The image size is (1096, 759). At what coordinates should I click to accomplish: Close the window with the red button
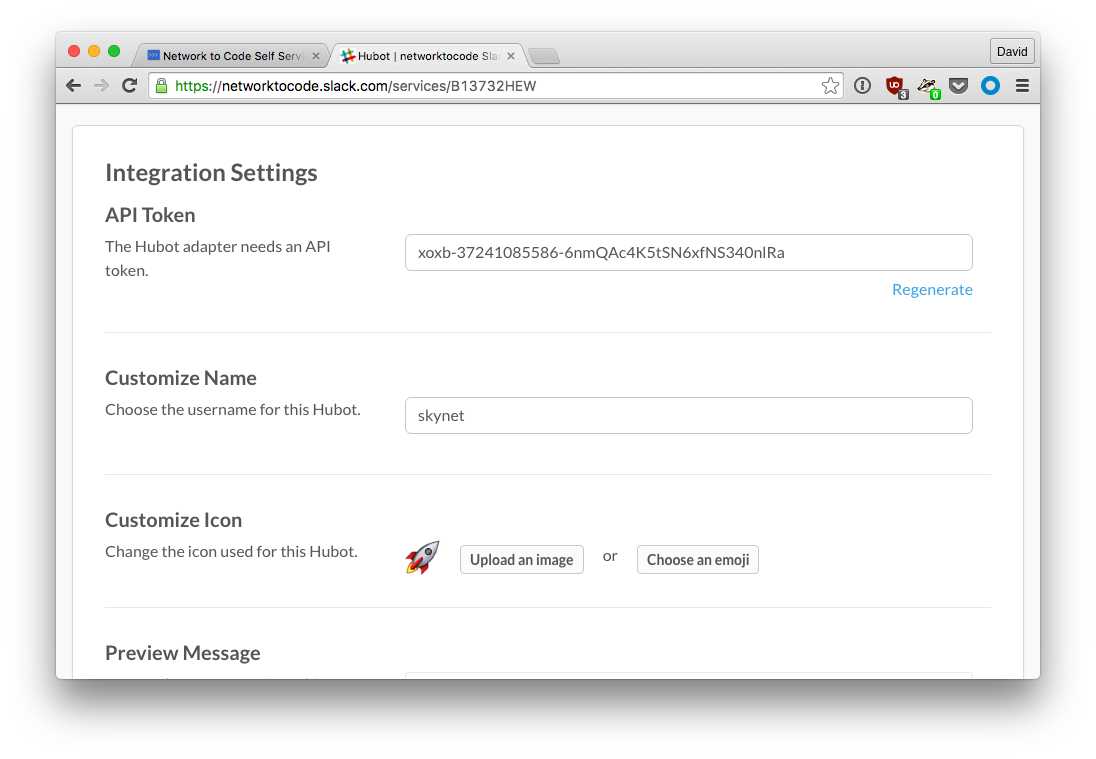tap(74, 51)
